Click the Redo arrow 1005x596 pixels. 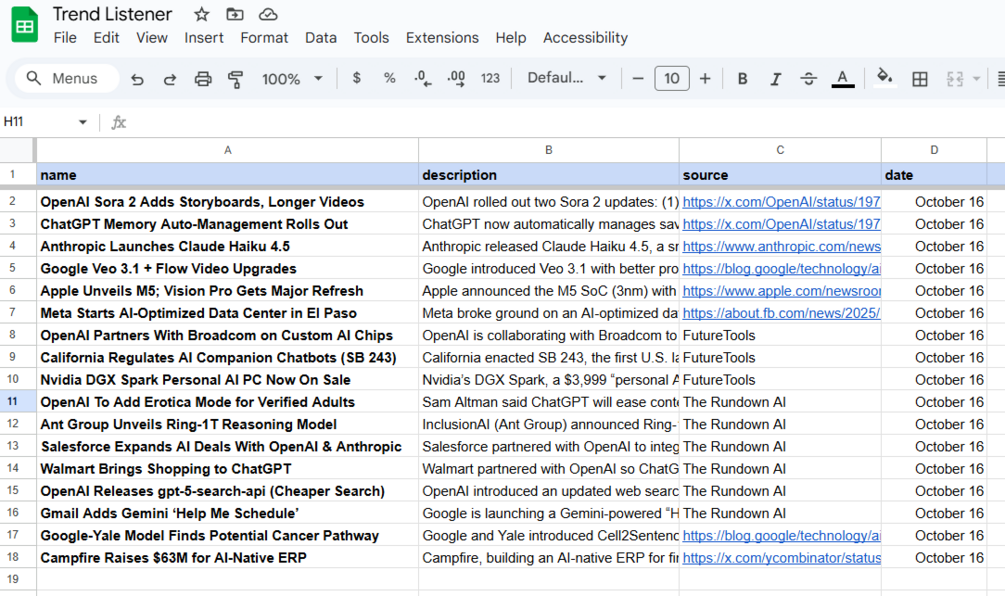pyautogui.click(x=170, y=79)
